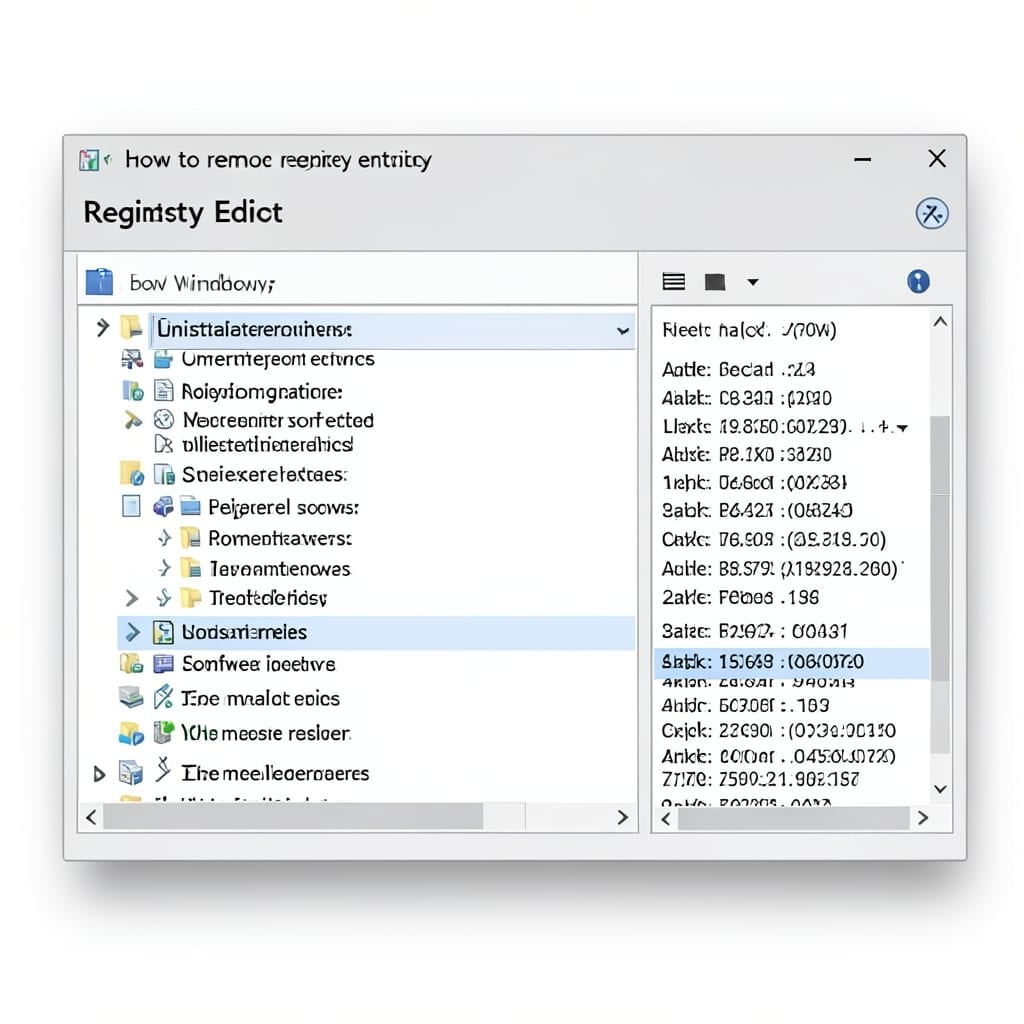Viewport: 1024px width, 1024px height.
Task: Click the drive icon in Tene mnalot eoics row
Action: (x=131, y=697)
